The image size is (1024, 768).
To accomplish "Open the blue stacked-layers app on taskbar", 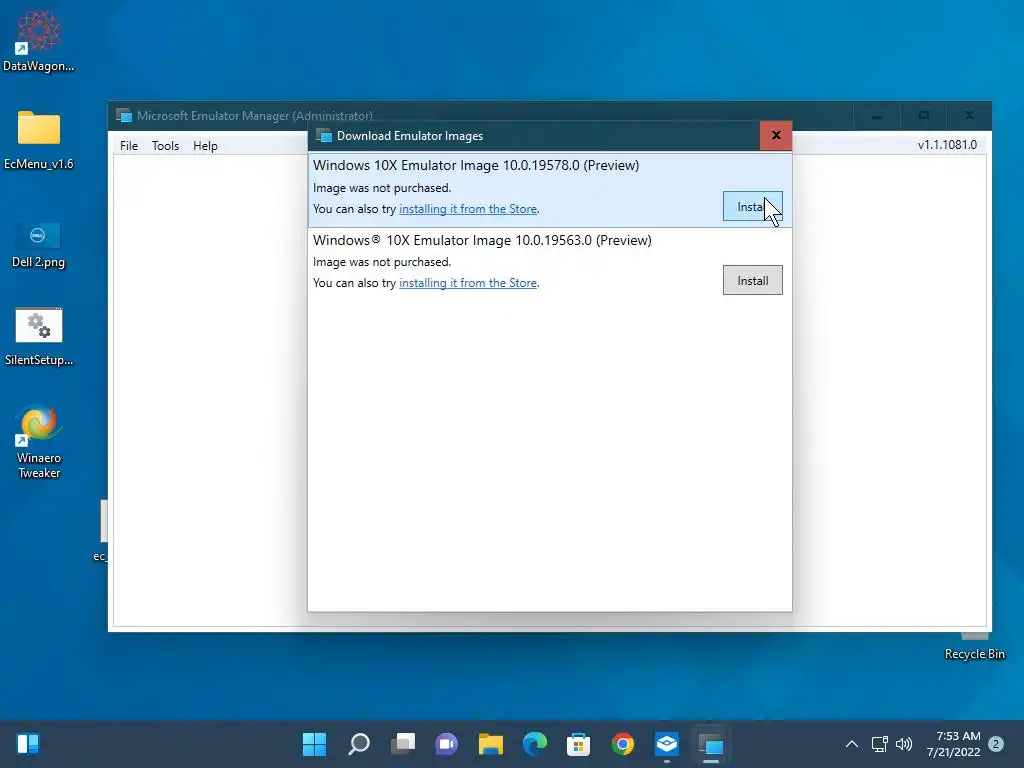I will tap(667, 744).
